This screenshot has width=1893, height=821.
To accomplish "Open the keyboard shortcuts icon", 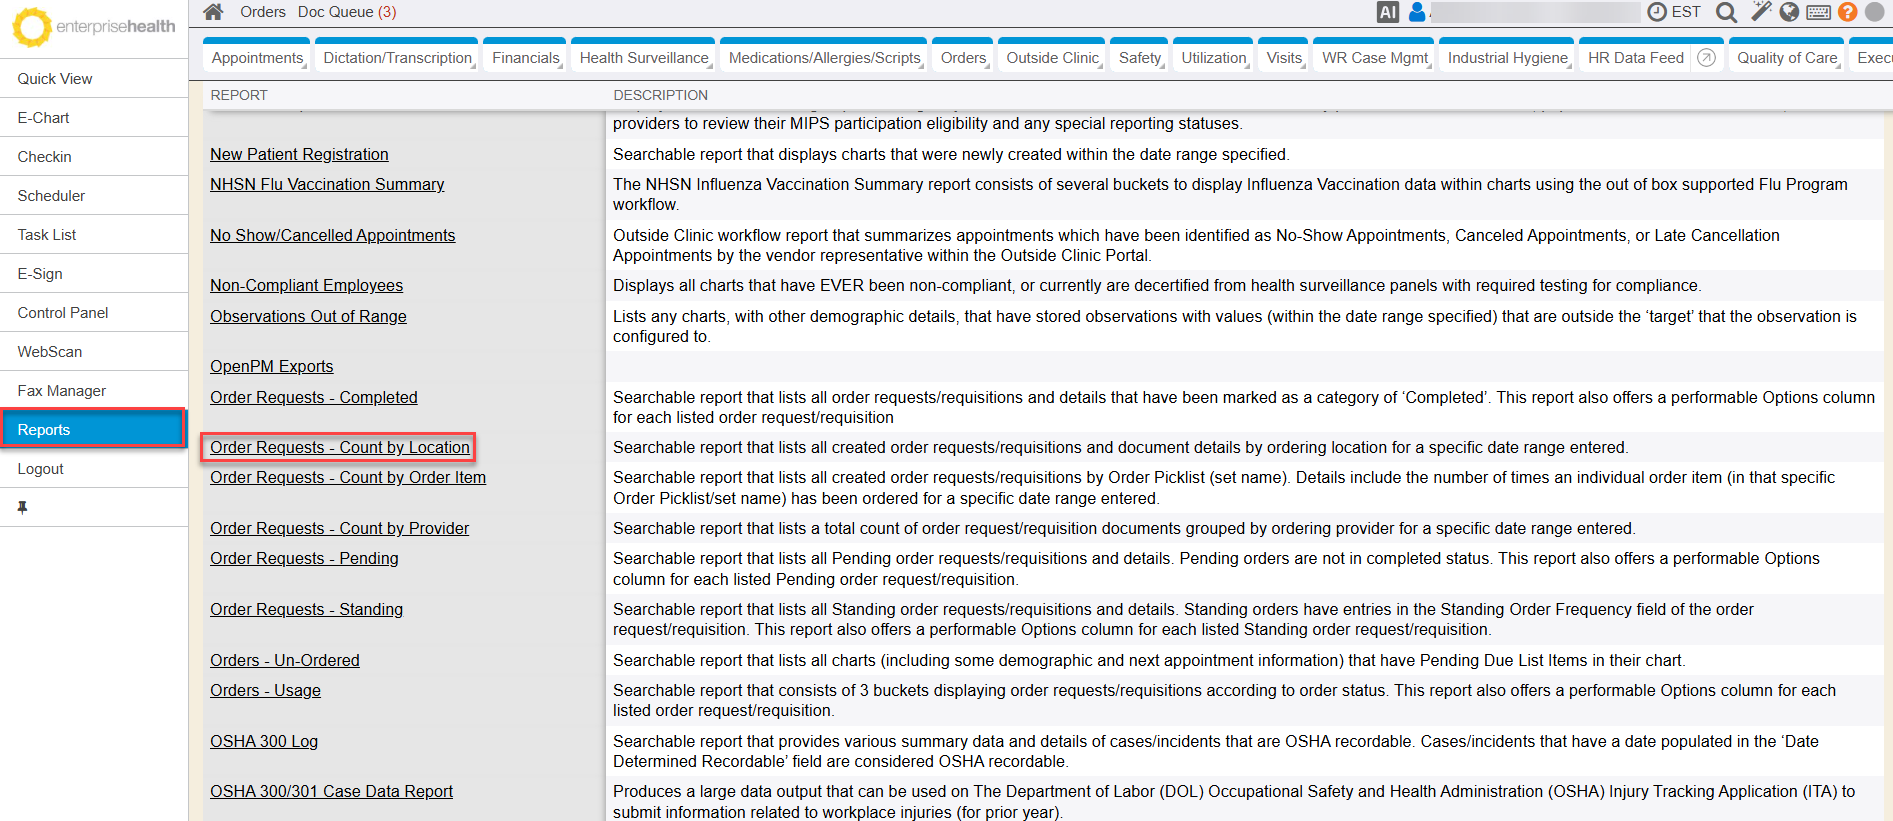I will 1819,12.
